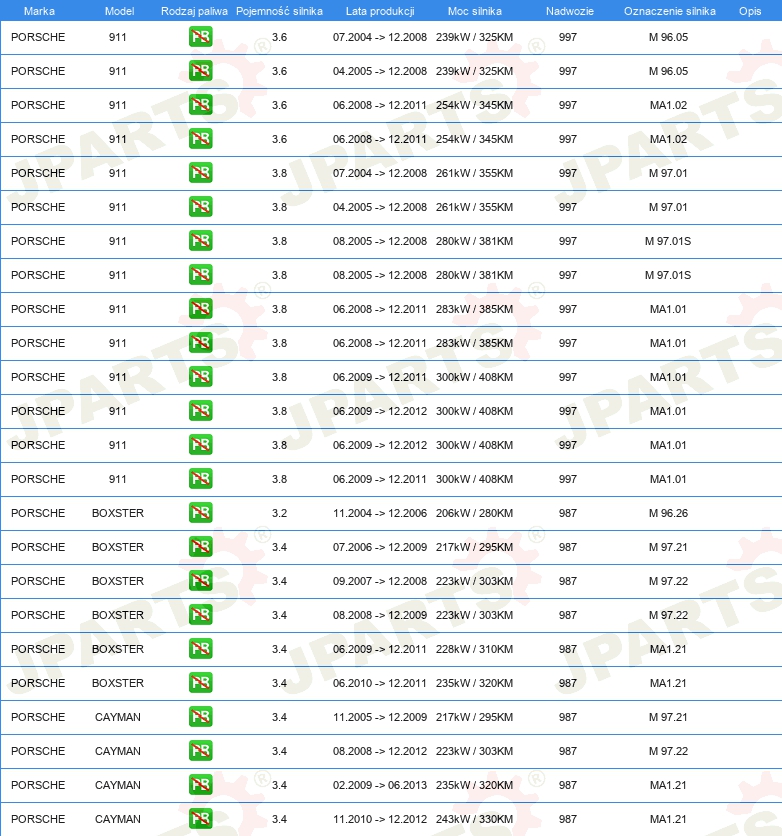Click fuel icon in Cayman 217kW row
This screenshot has height=836, width=782.
click(200, 717)
